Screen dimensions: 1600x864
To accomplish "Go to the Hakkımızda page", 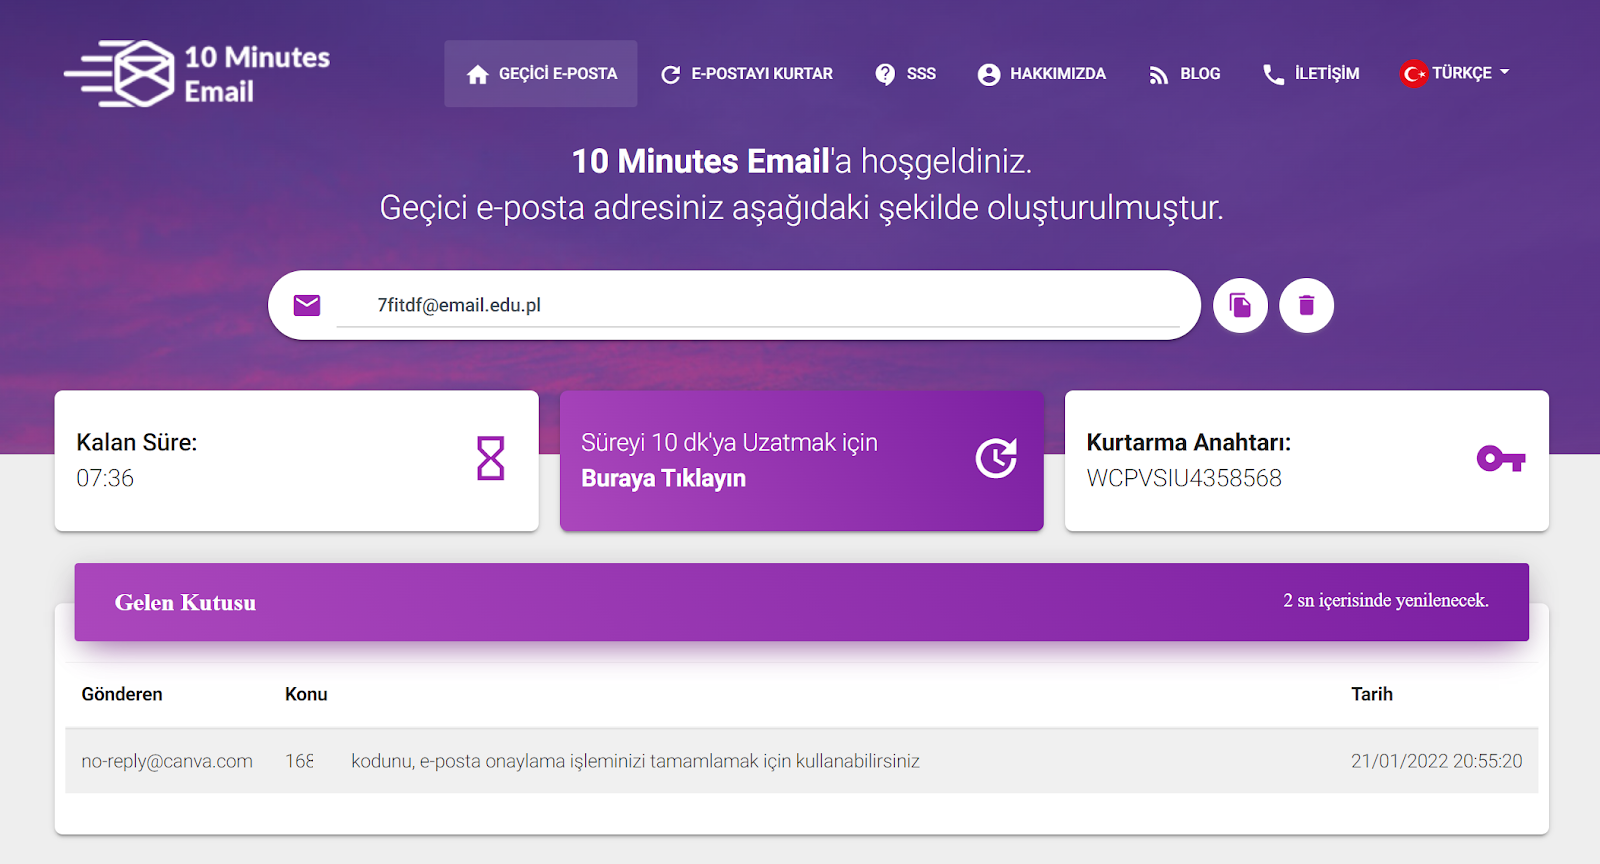I will point(1042,74).
